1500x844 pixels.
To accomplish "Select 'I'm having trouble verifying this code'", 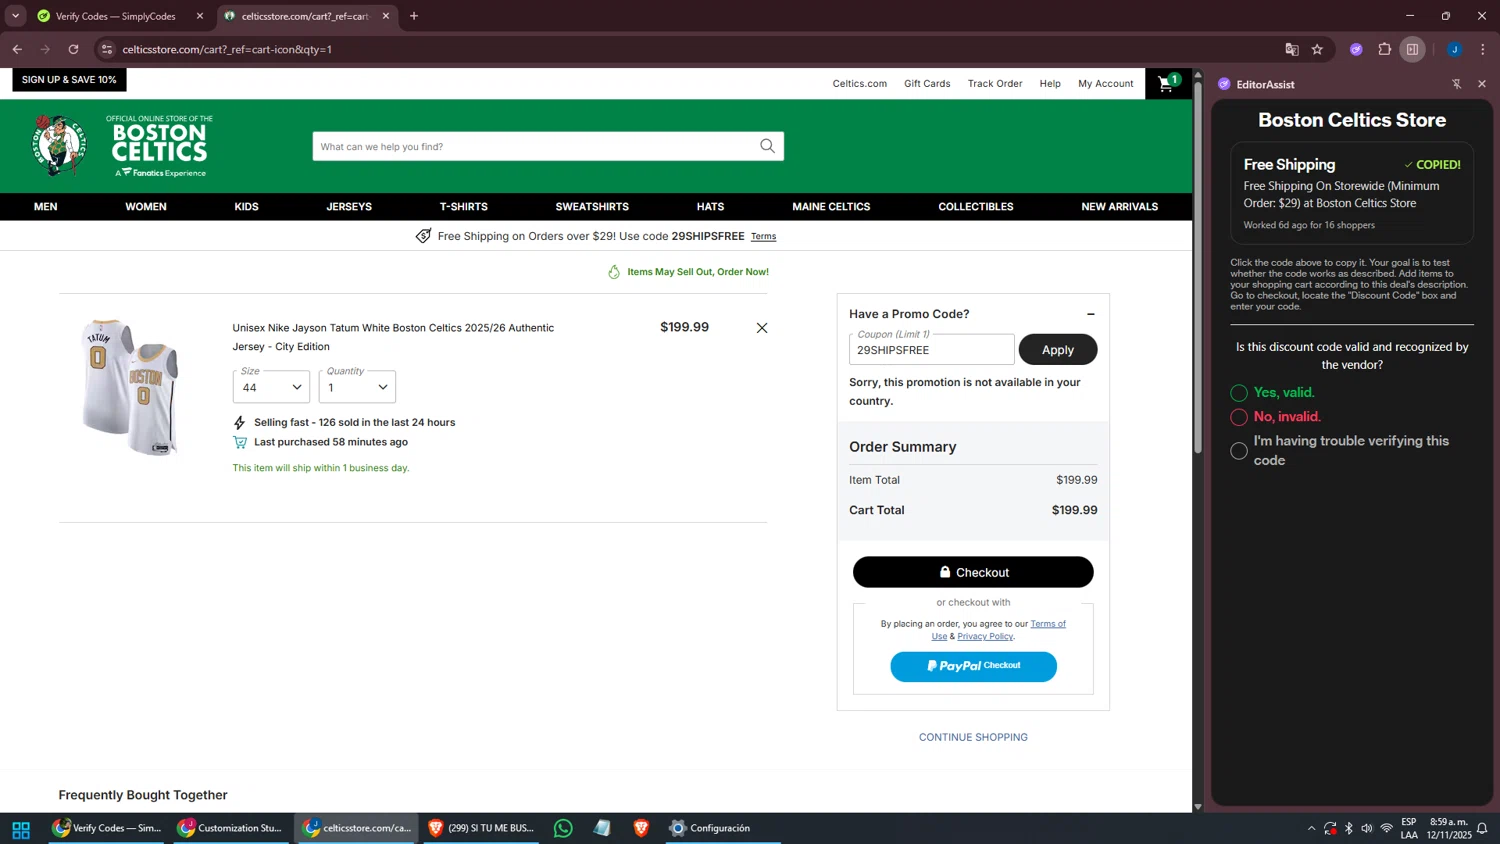I will (x=1239, y=451).
